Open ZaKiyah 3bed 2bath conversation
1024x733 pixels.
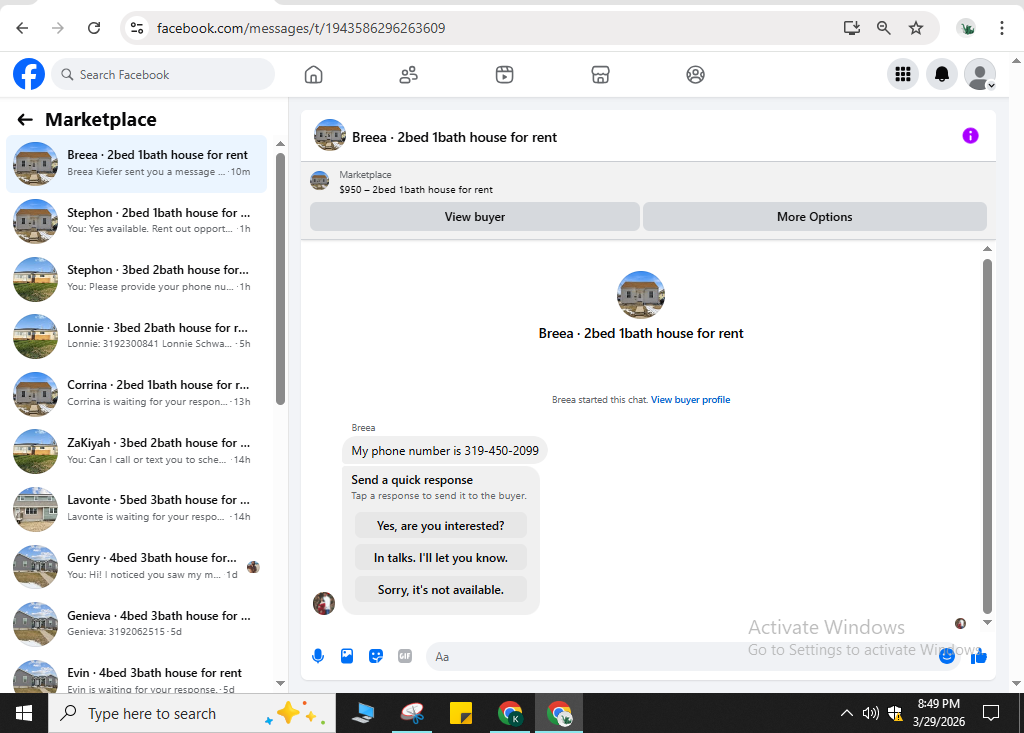click(136, 451)
